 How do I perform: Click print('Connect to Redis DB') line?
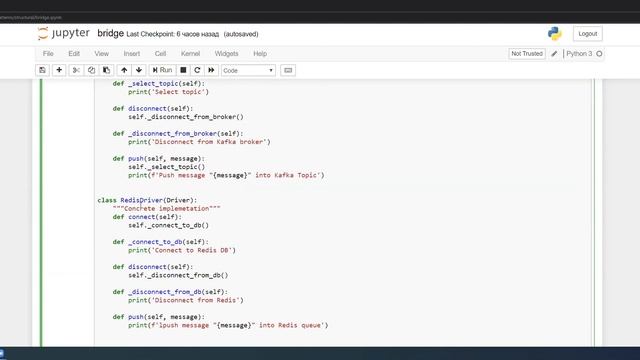click(x=182, y=250)
